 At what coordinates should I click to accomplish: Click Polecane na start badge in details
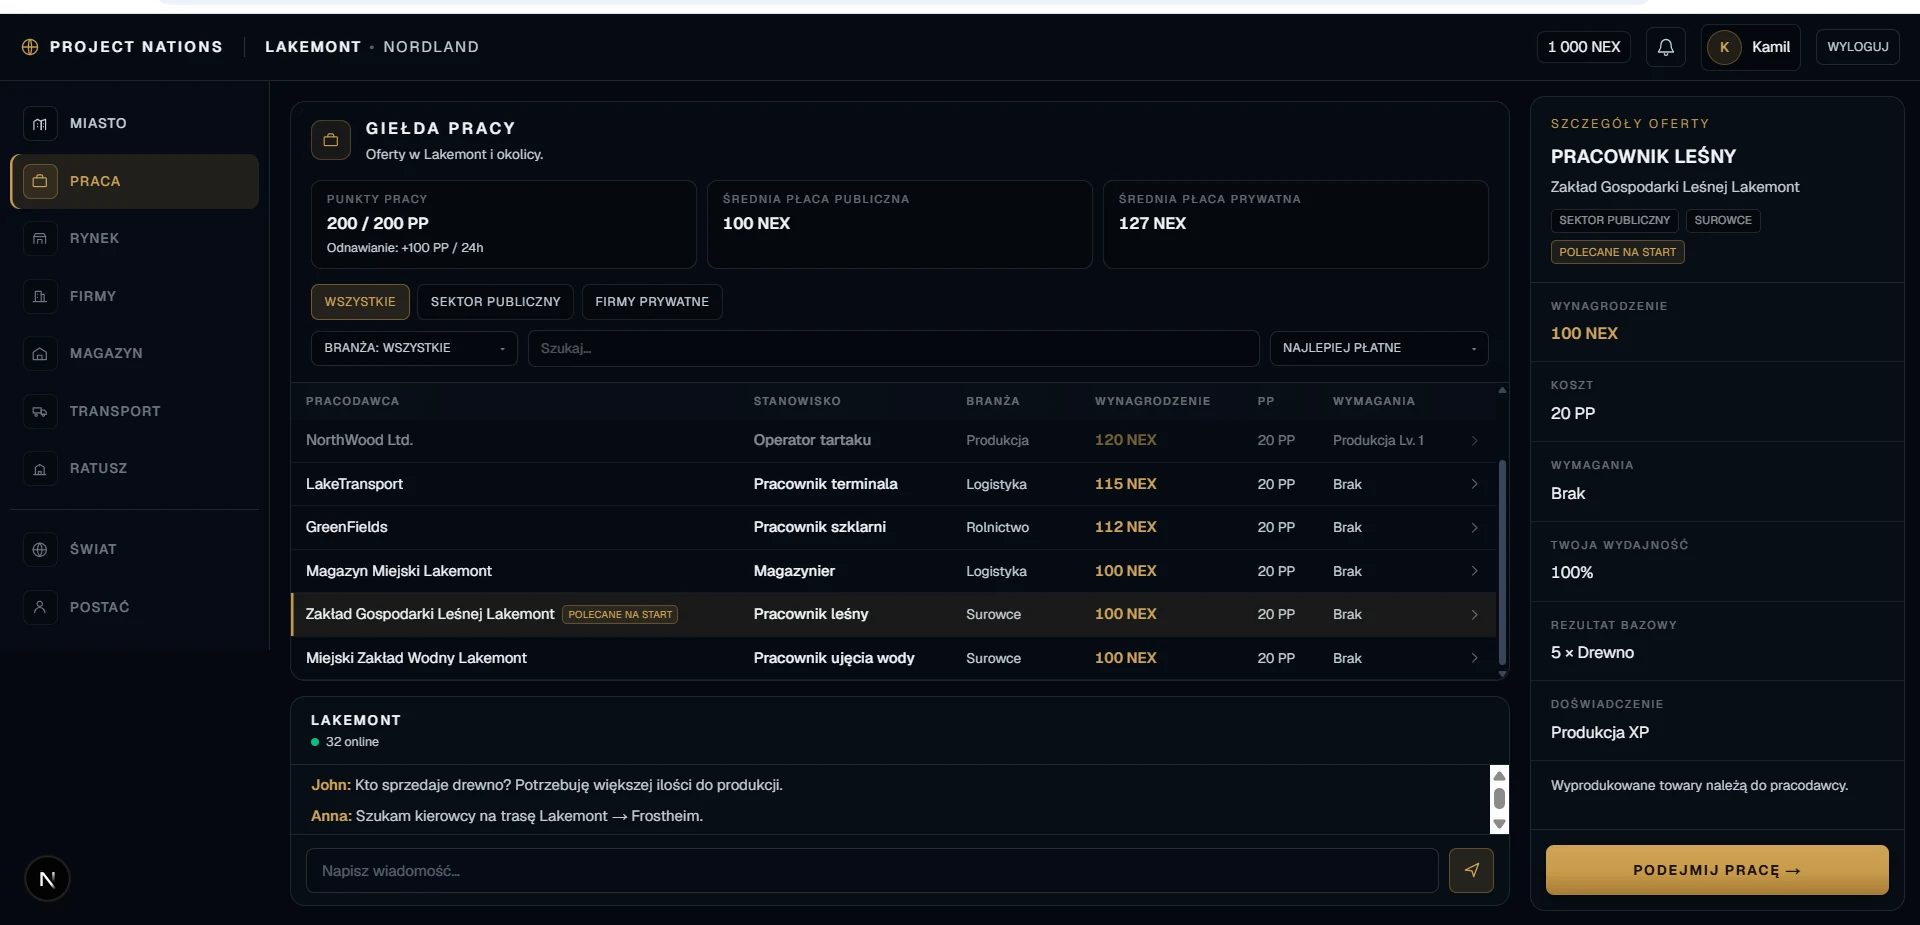pyautogui.click(x=1617, y=252)
